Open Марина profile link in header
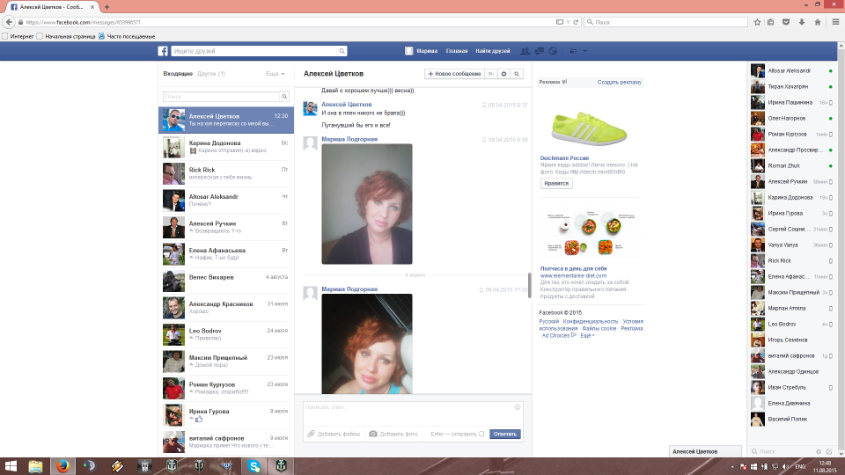 click(x=421, y=51)
